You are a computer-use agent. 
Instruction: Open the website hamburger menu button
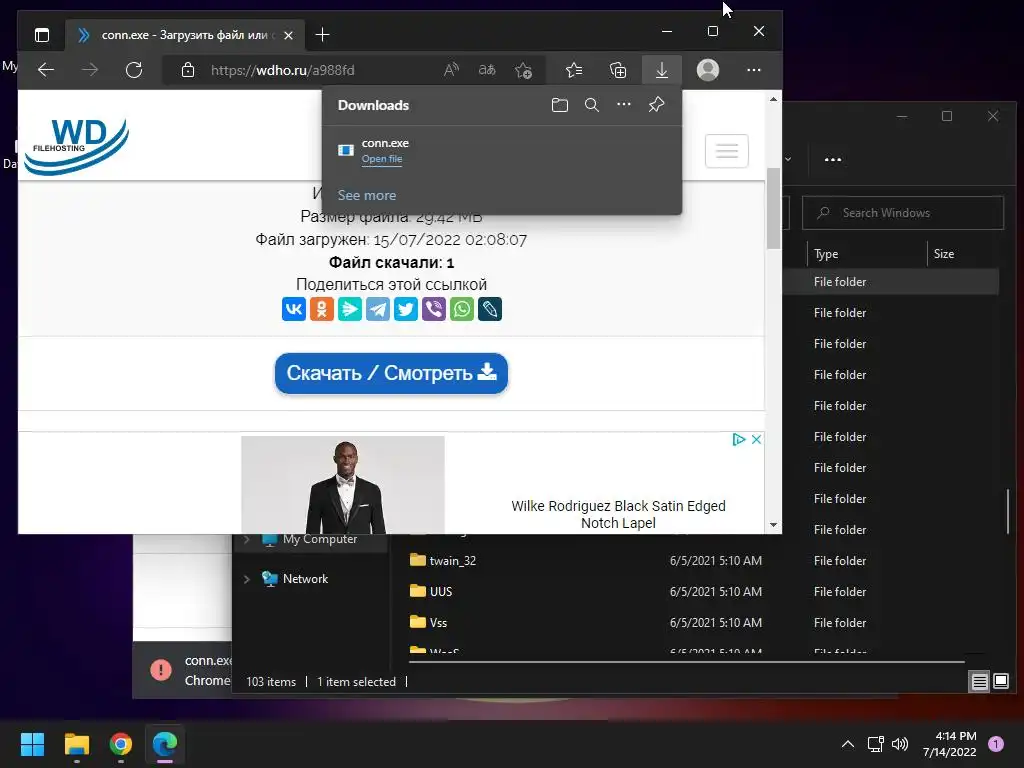pos(726,151)
